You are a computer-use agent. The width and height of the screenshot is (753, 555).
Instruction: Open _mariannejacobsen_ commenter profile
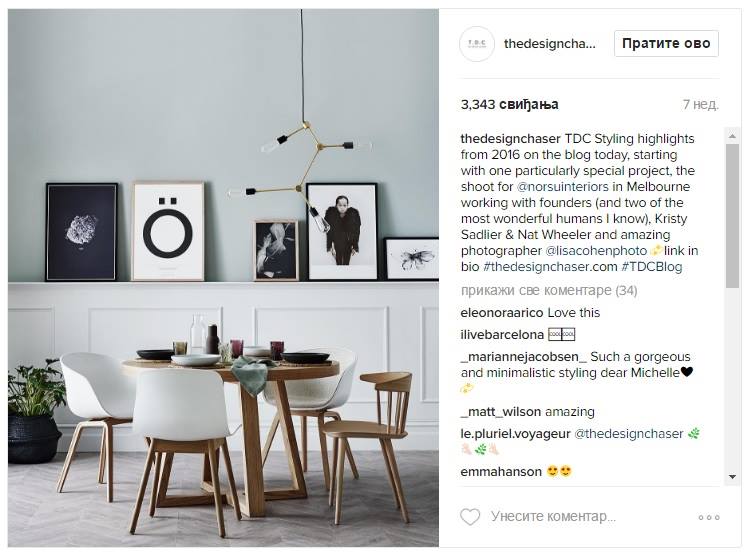tap(523, 357)
